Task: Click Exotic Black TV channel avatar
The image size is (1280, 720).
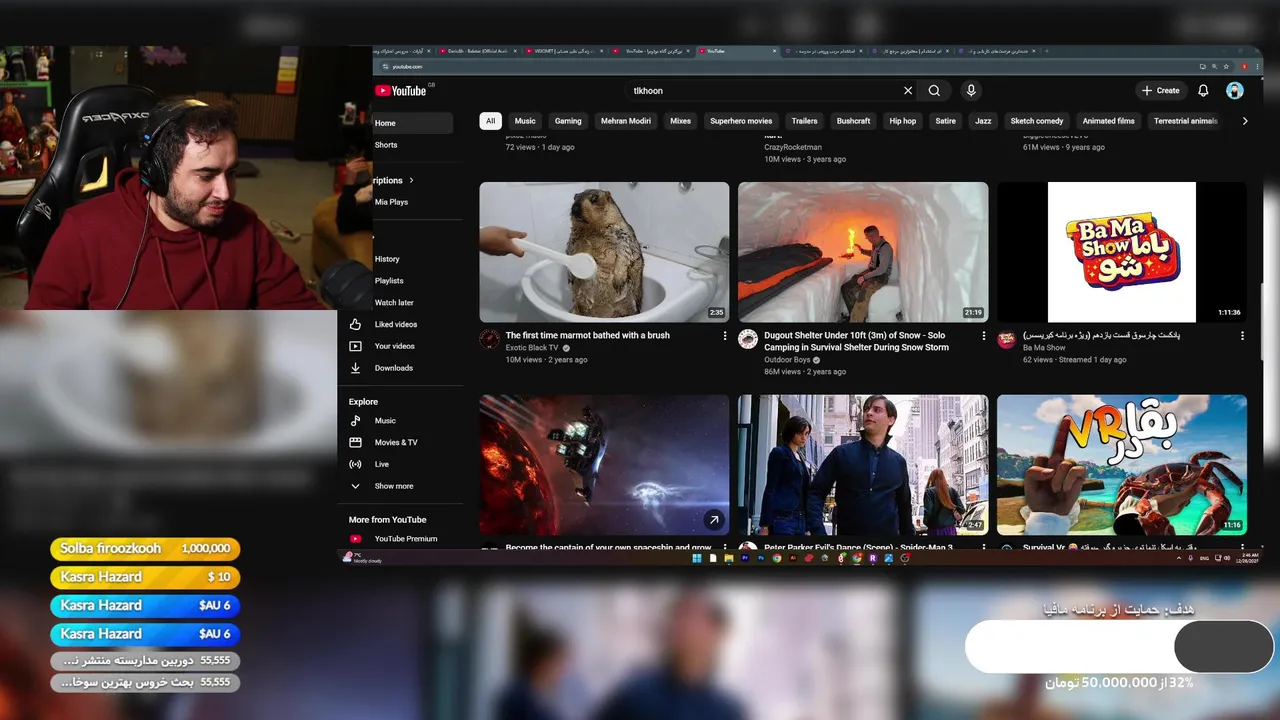Action: (x=489, y=339)
